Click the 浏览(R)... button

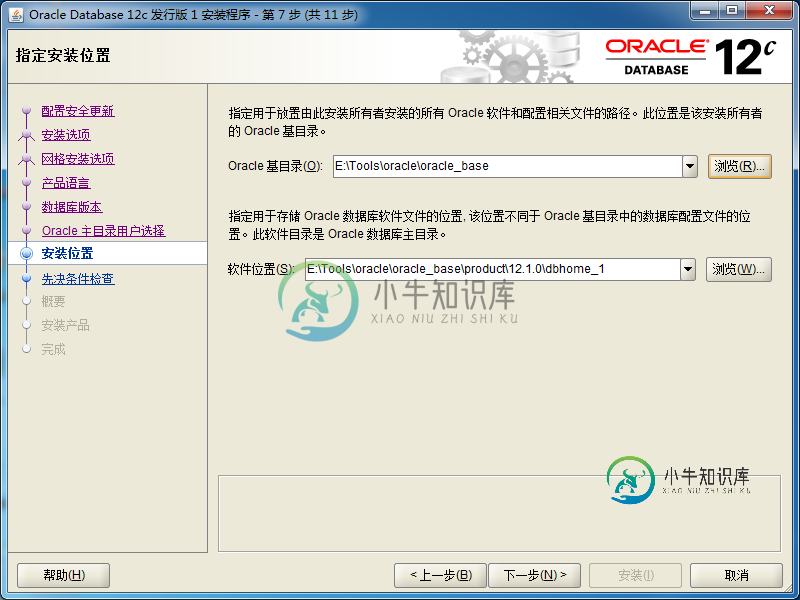point(739,166)
